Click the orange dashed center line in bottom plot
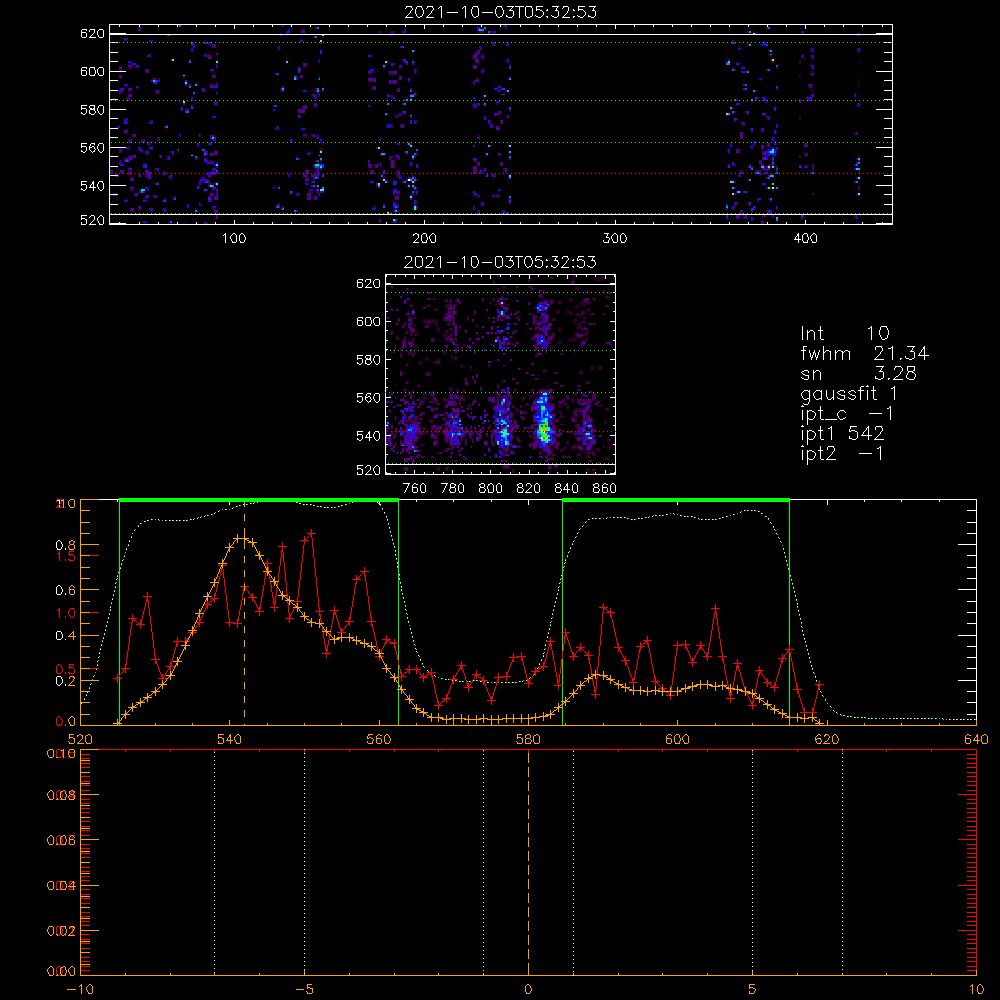1000x1000 pixels. coord(528,862)
